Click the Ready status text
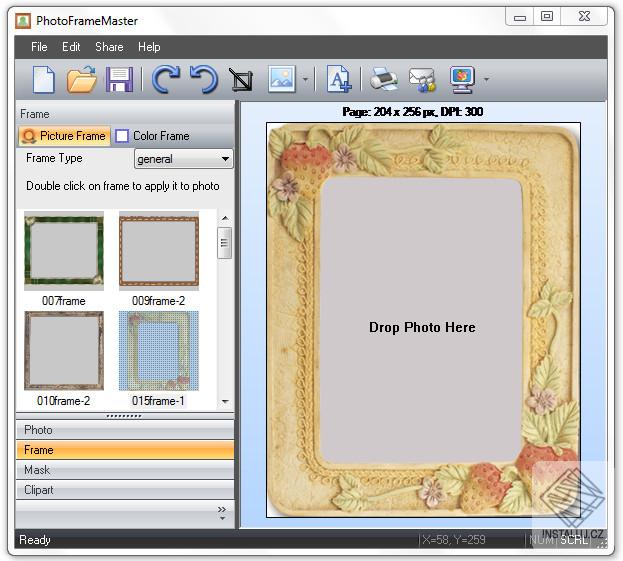This screenshot has width=623, height=561. pyautogui.click(x=35, y=540)
